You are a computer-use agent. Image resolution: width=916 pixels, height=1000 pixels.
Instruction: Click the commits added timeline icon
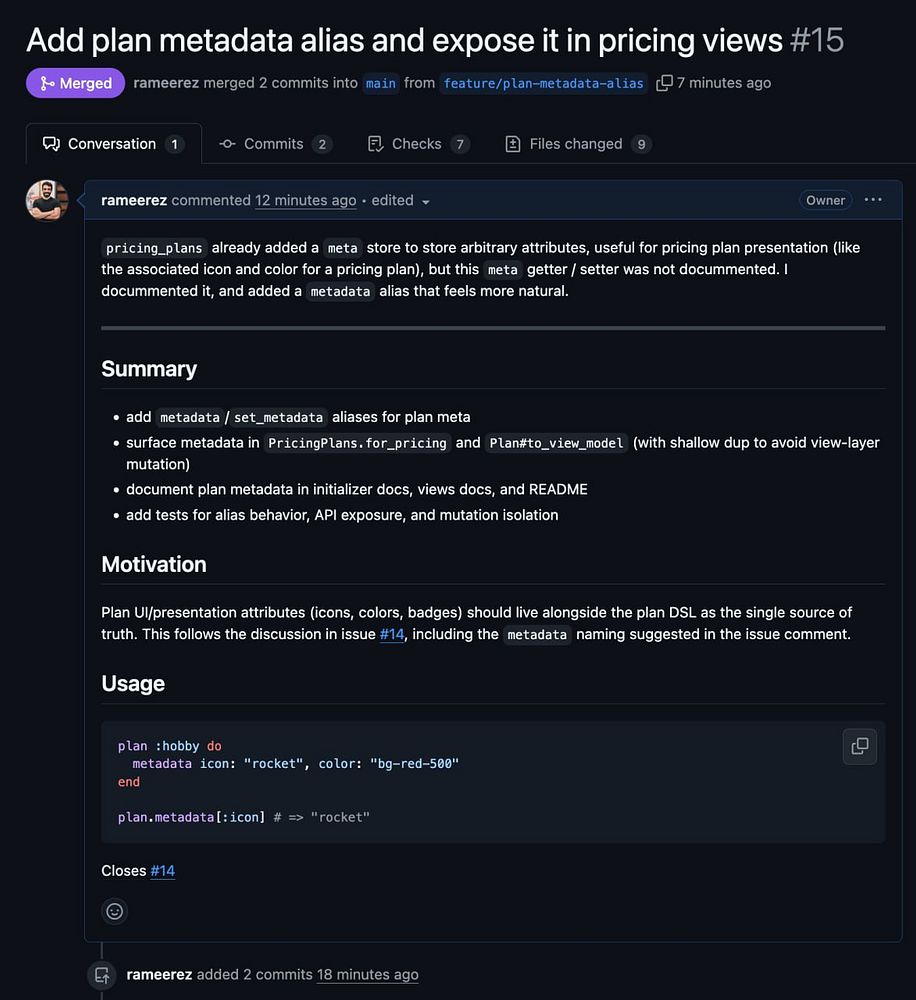101,975
